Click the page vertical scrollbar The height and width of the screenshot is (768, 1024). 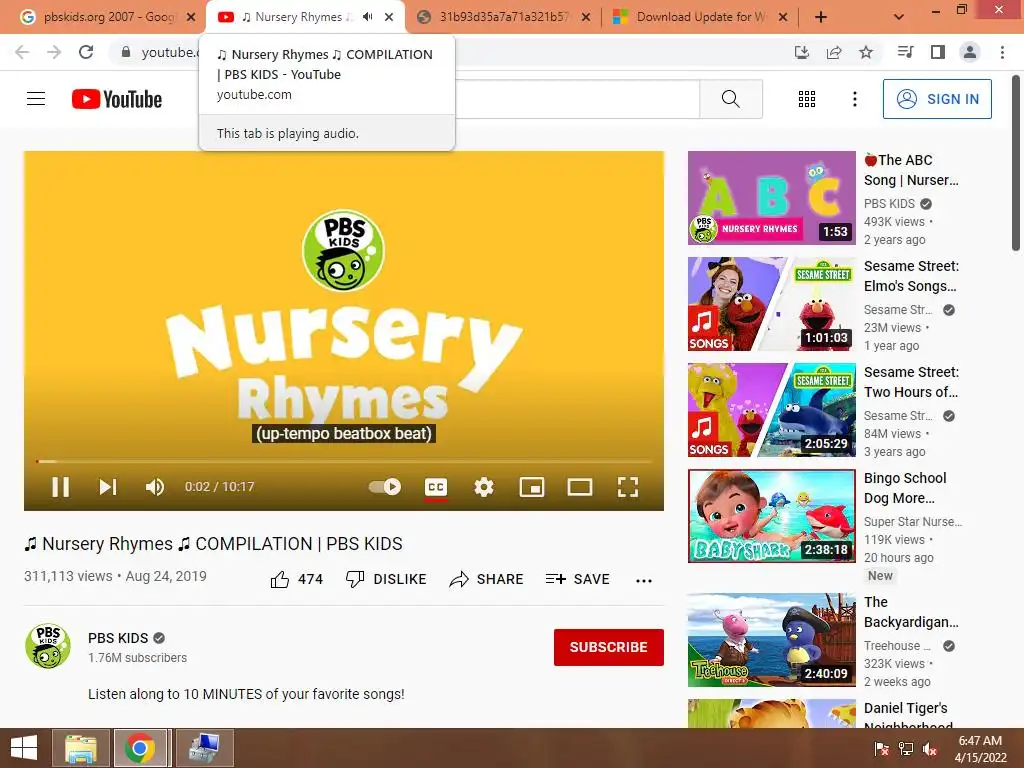[x=1016, y=163]
